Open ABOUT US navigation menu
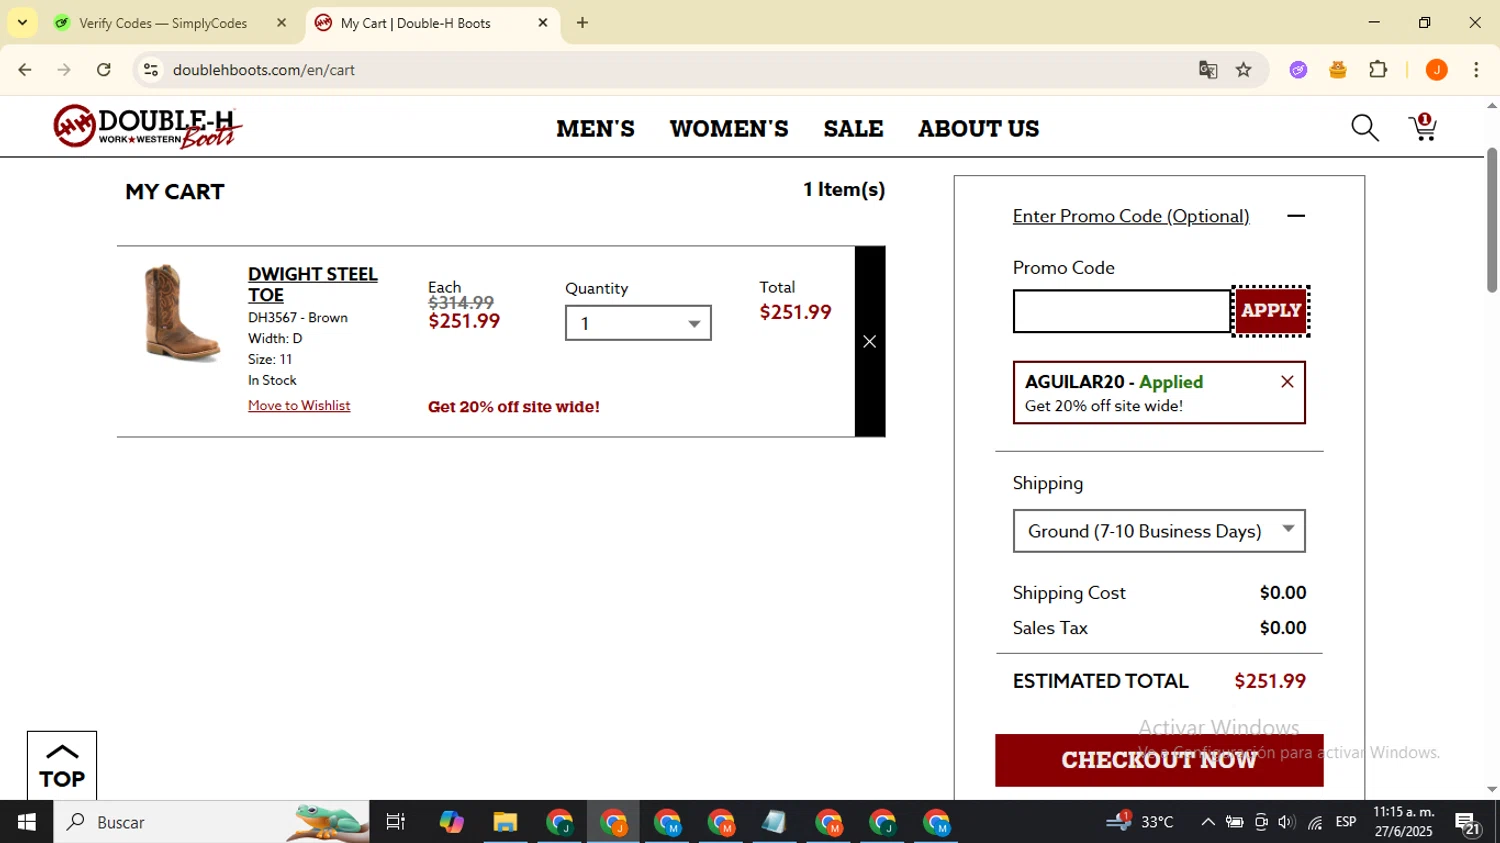Image resolution: width=1500 pixels, height=843 pixels. tap(979, 129)
